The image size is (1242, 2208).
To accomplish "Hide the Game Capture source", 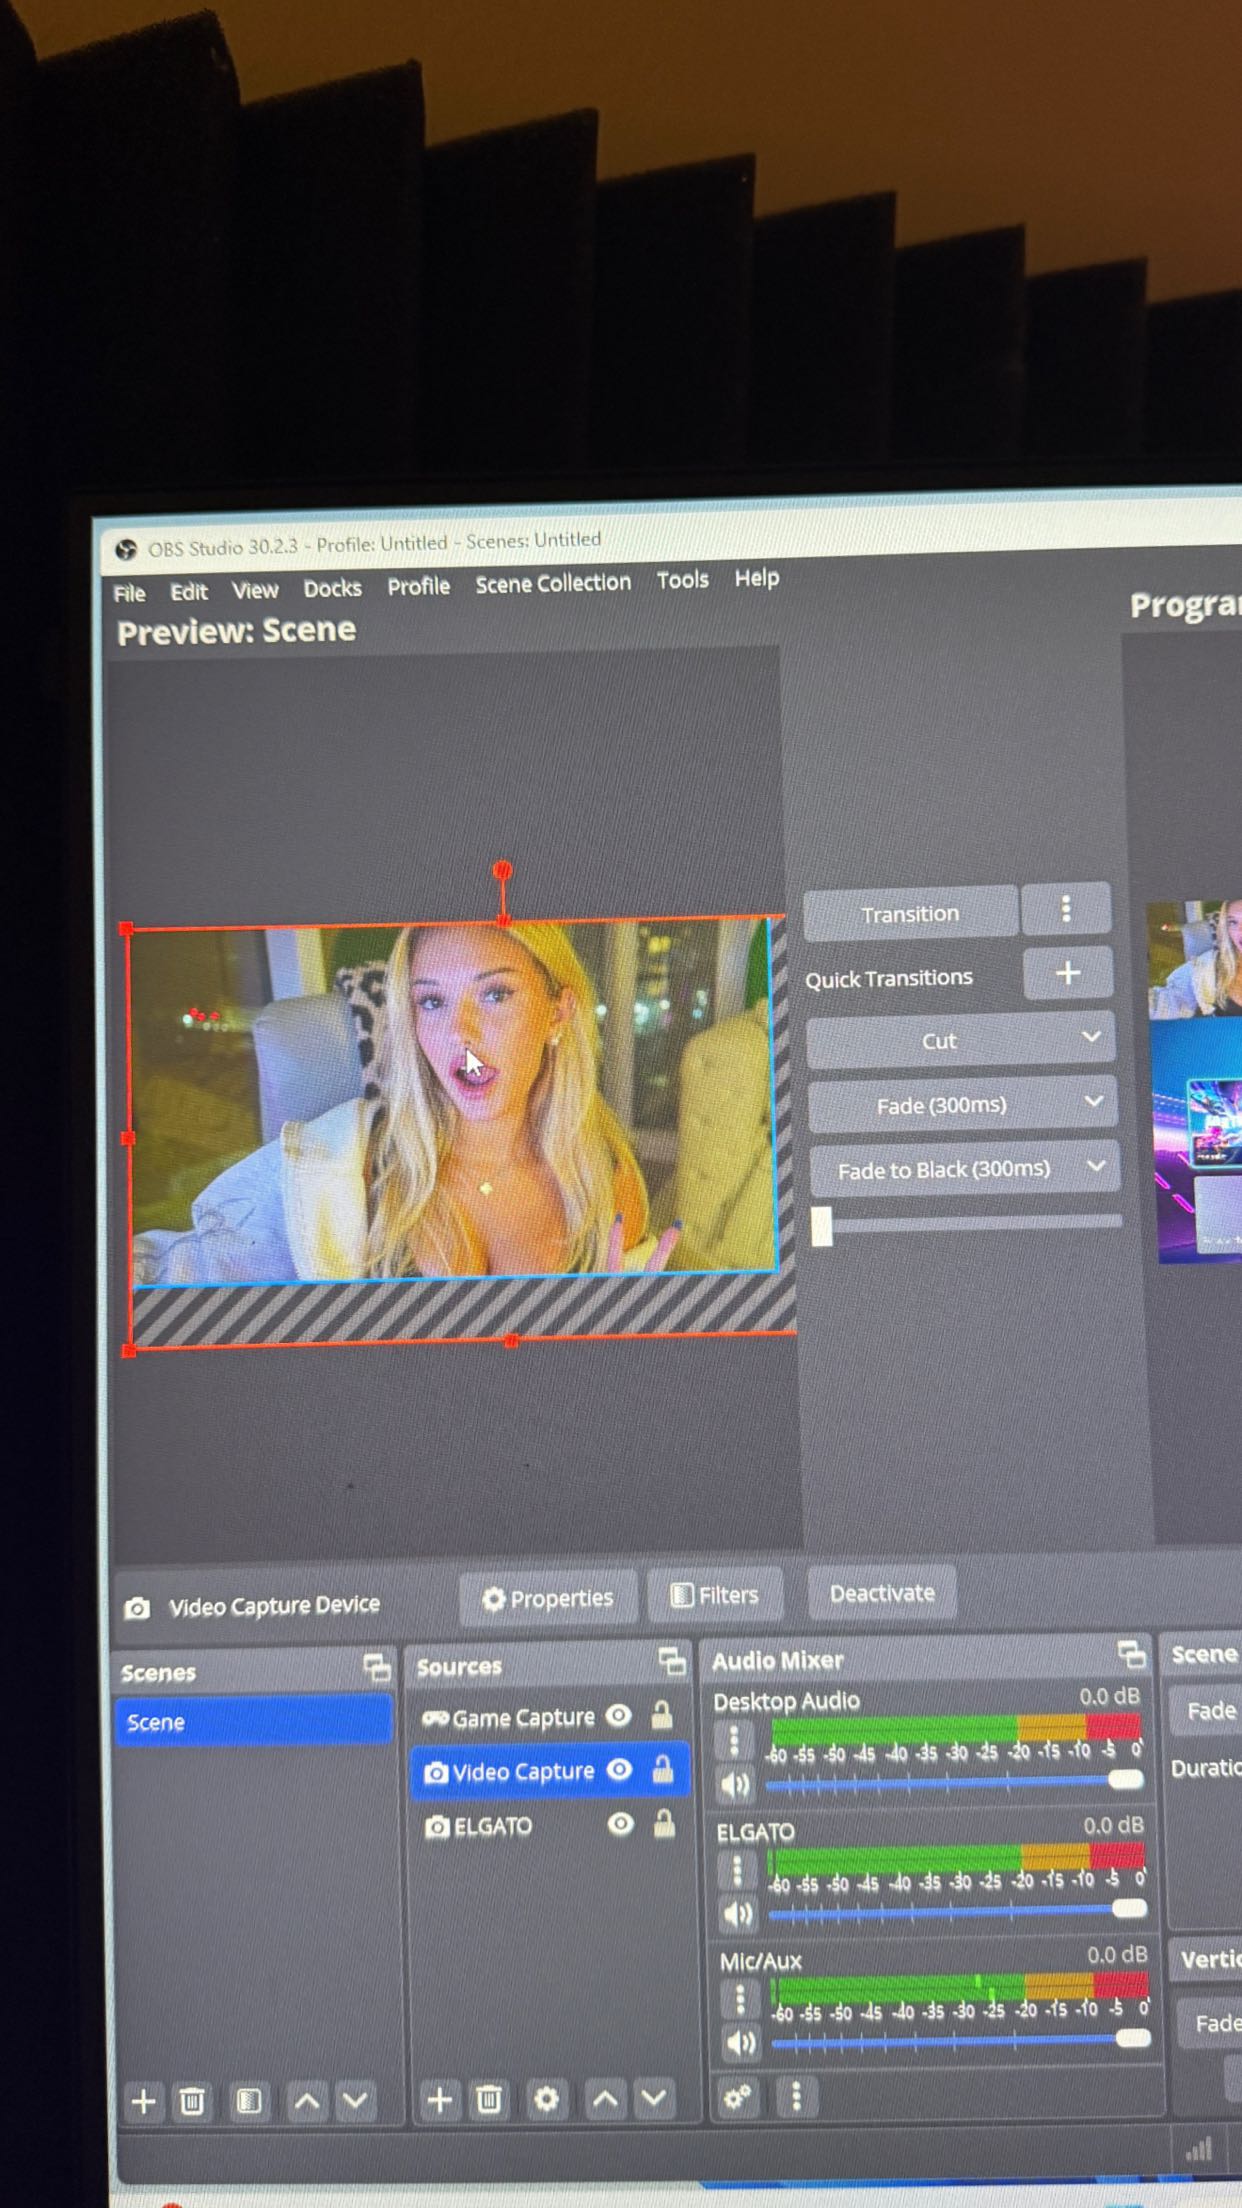I will click(x=619, y=1716).
